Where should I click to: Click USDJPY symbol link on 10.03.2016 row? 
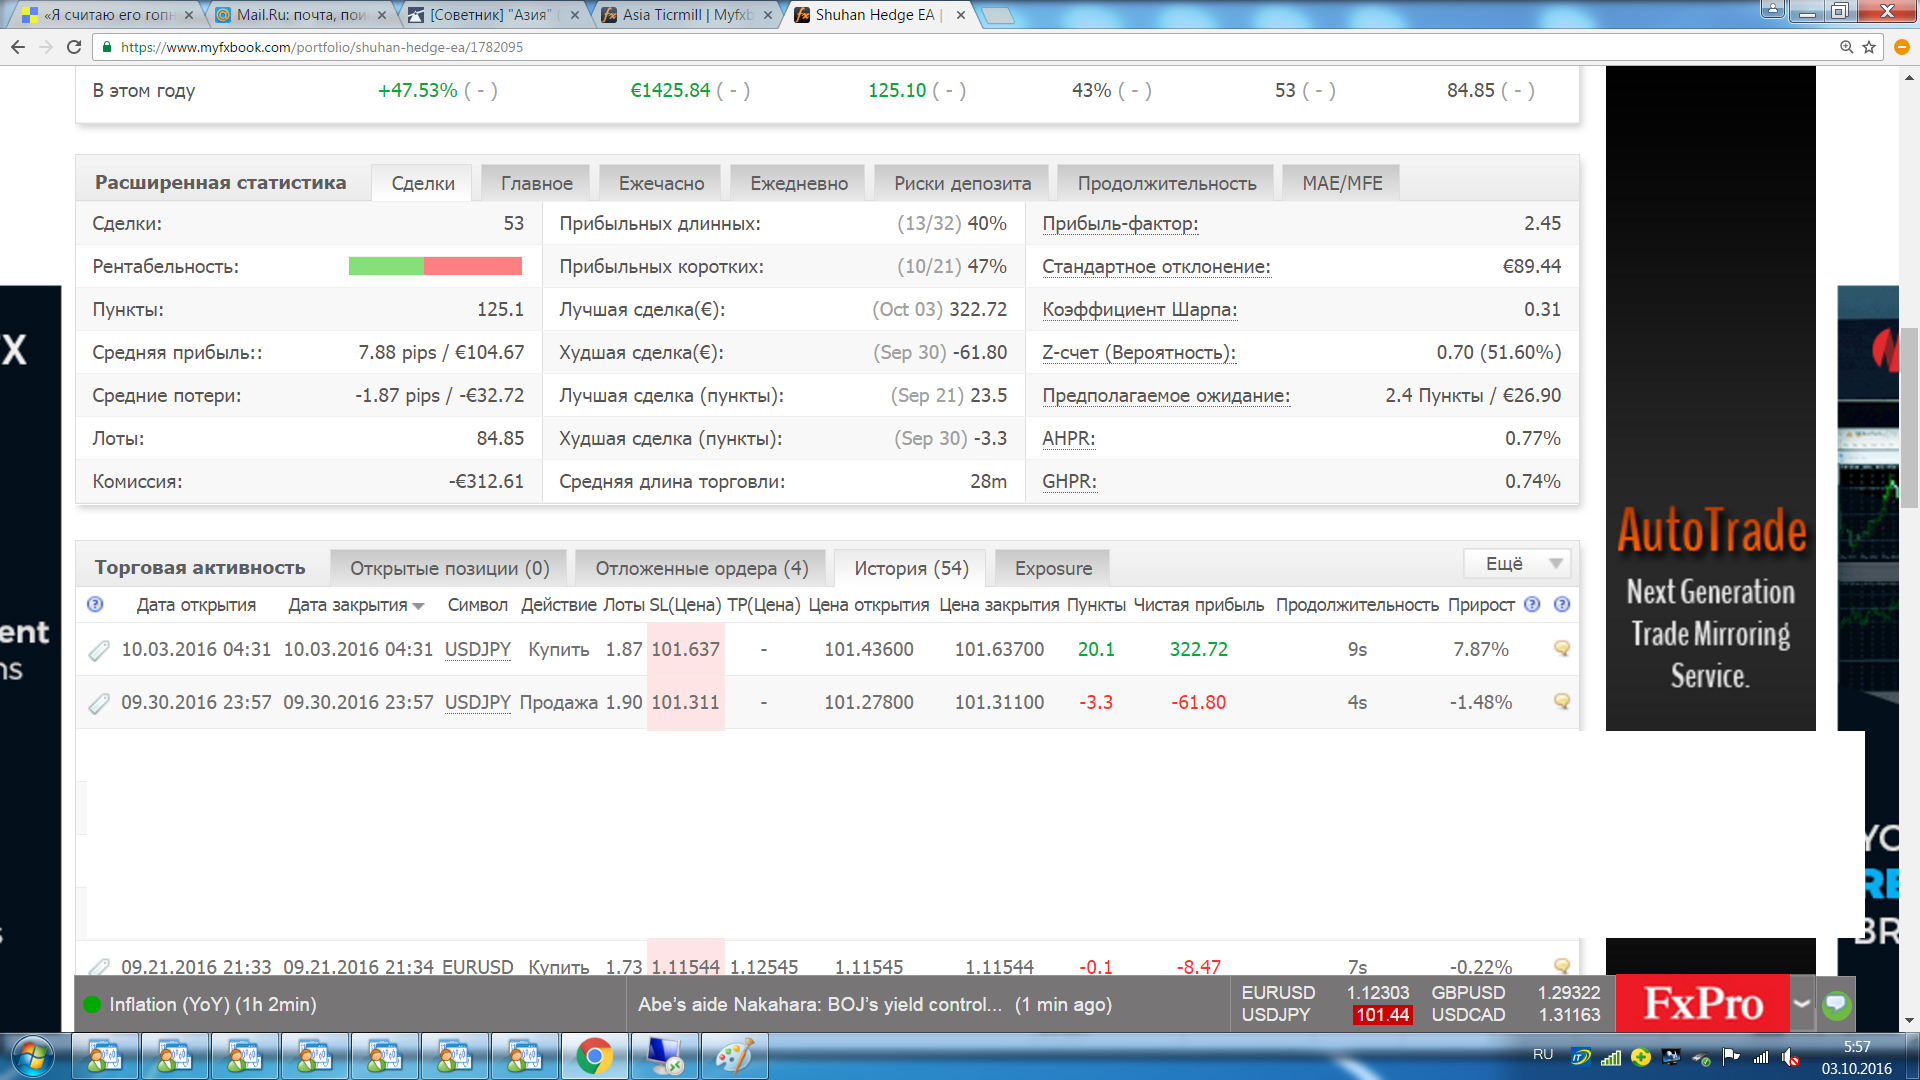477,649
